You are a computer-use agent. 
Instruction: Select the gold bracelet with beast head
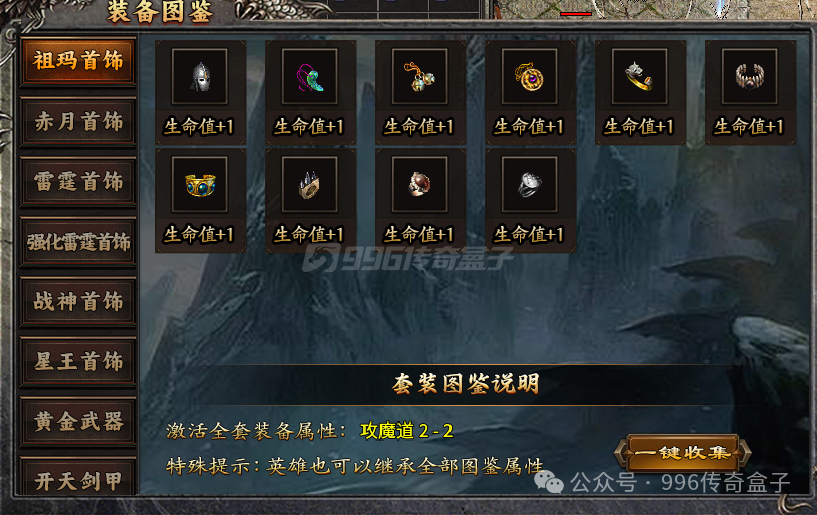coord(640,77)
